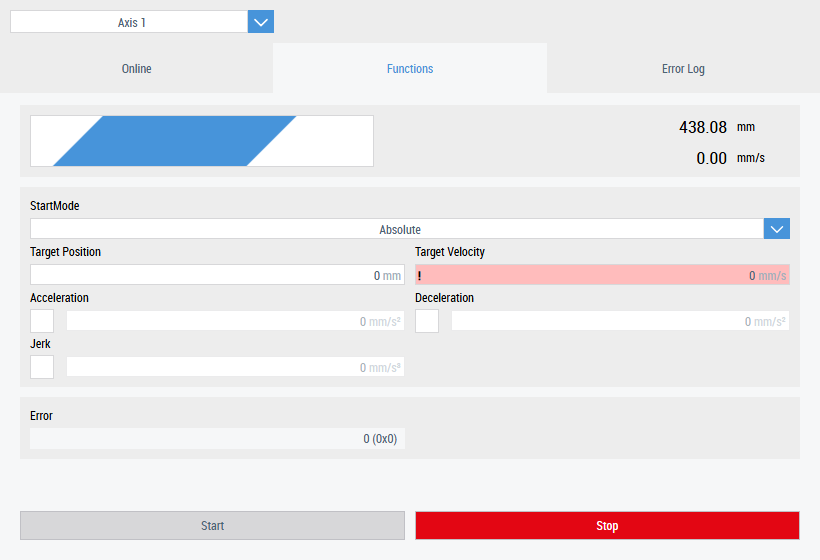
Task: Click the Deceleration value field
Action: click(x=620, y=321)
